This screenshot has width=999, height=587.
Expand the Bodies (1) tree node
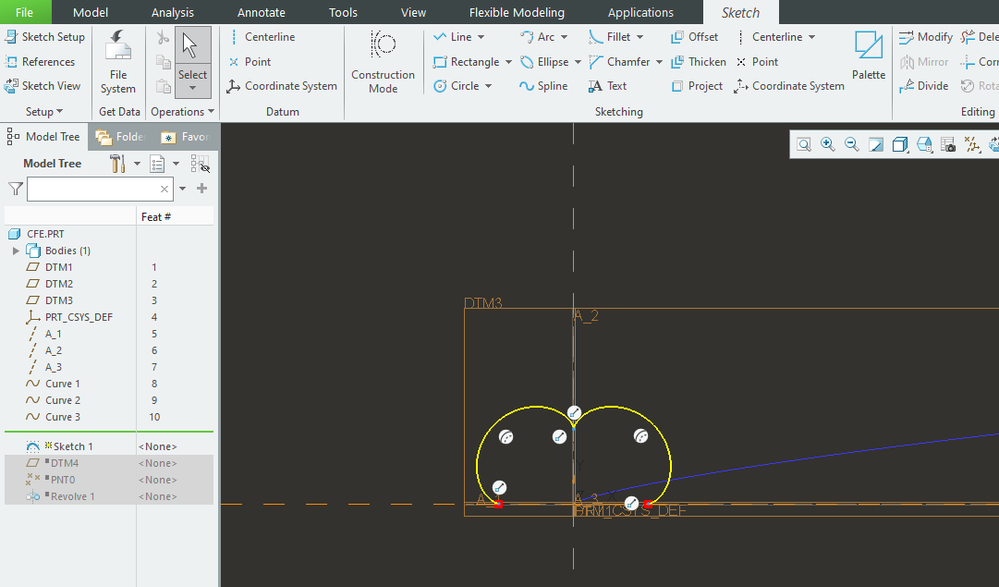(16, 251)
